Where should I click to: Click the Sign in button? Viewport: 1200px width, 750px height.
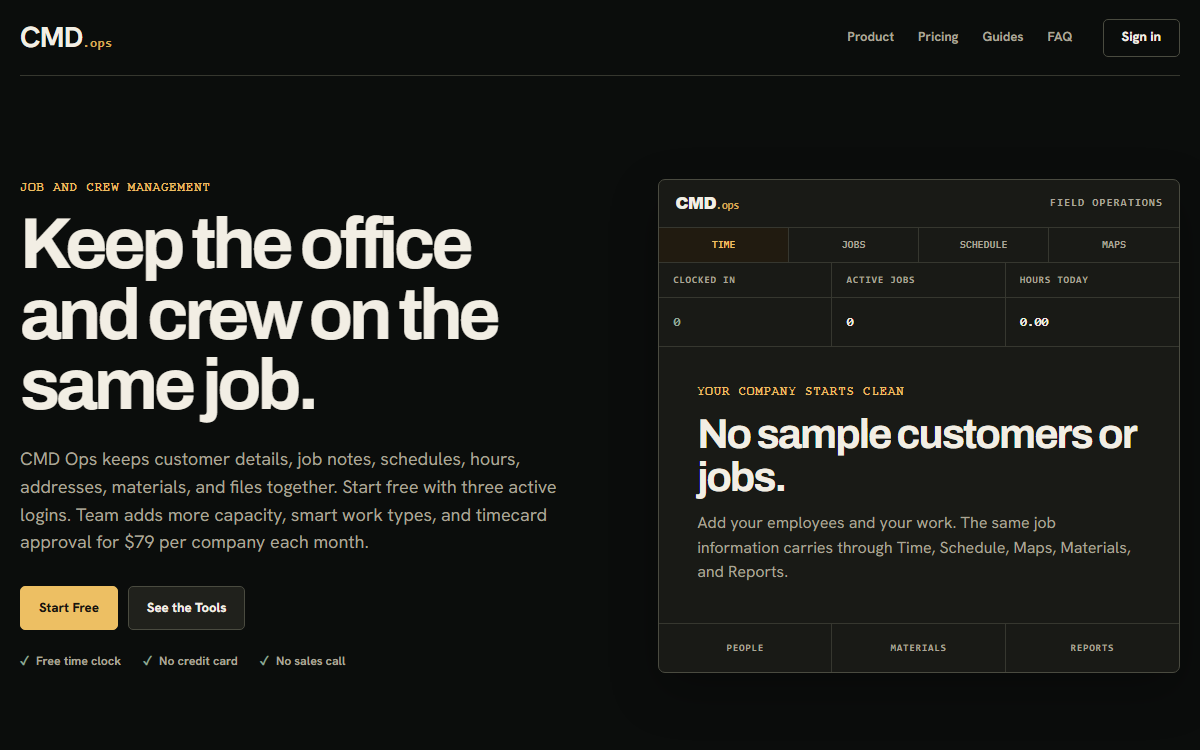point(1141,38)
